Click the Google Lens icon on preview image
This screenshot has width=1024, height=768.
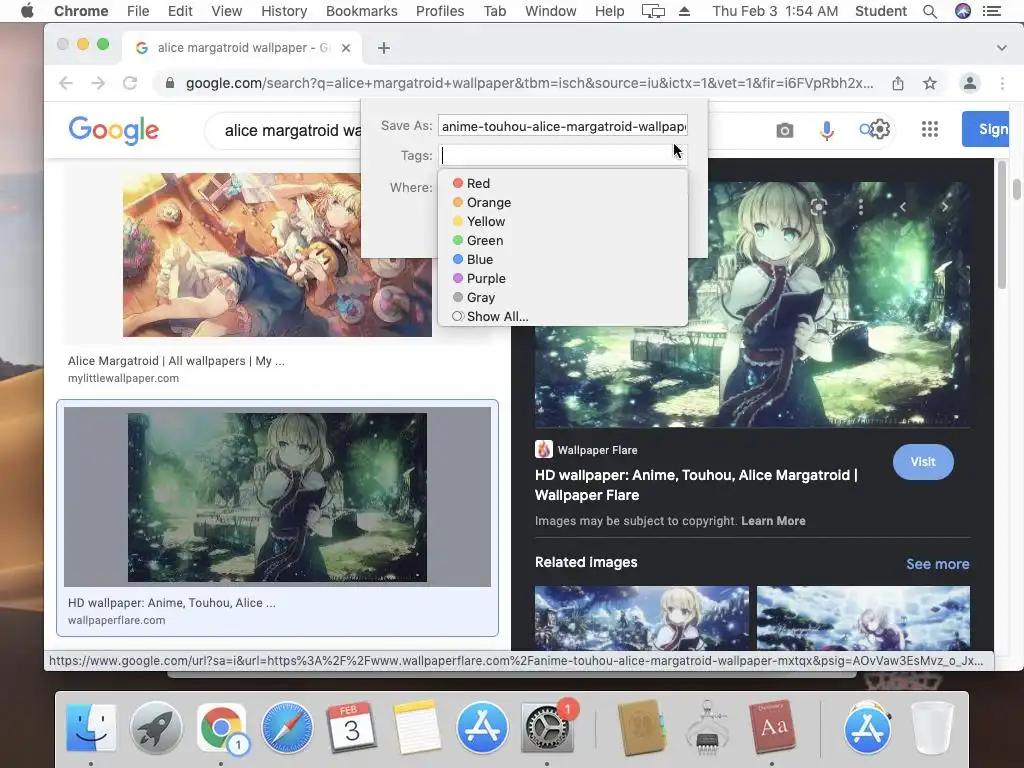818,207
